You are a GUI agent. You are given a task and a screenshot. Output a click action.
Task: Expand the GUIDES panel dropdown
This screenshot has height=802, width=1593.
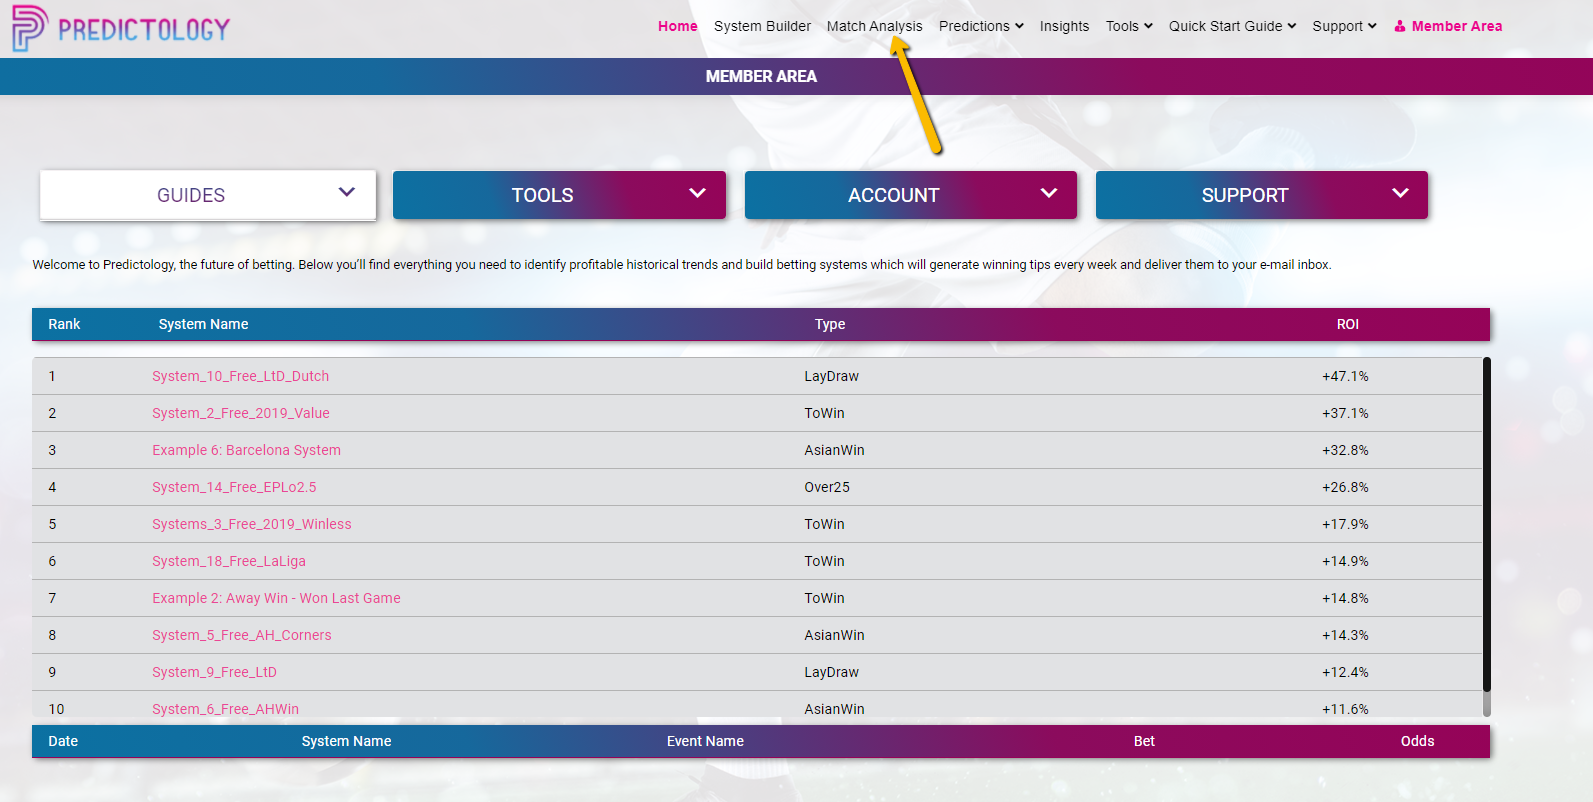tap(208, 195)
